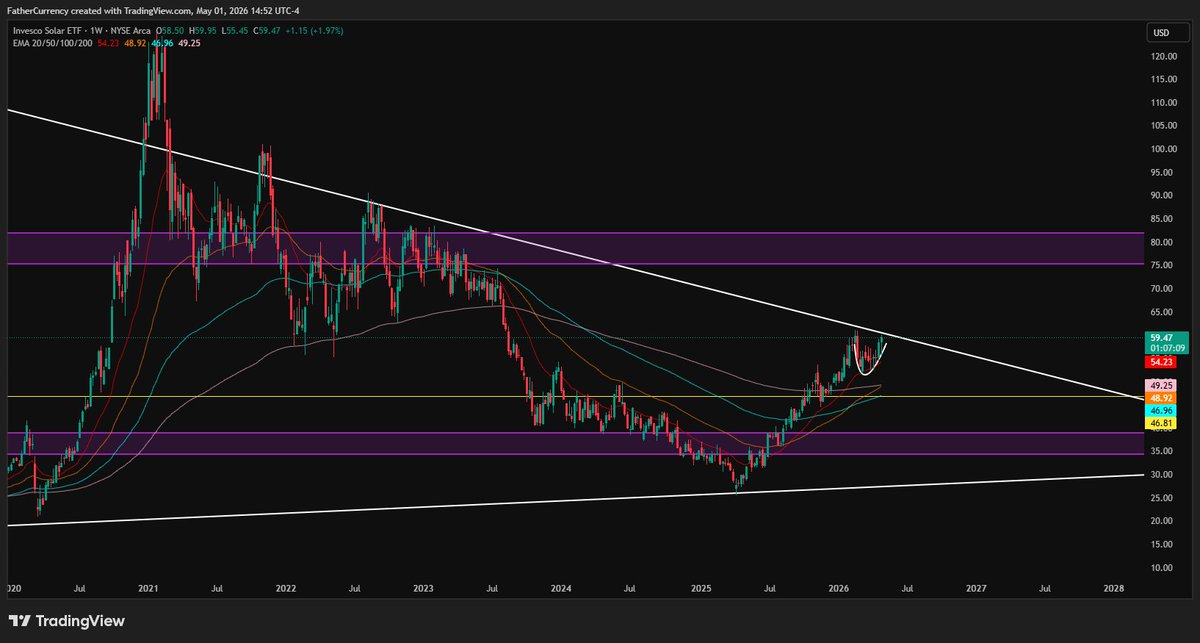Click the 2028 label on time axis

pos(1115,590)
